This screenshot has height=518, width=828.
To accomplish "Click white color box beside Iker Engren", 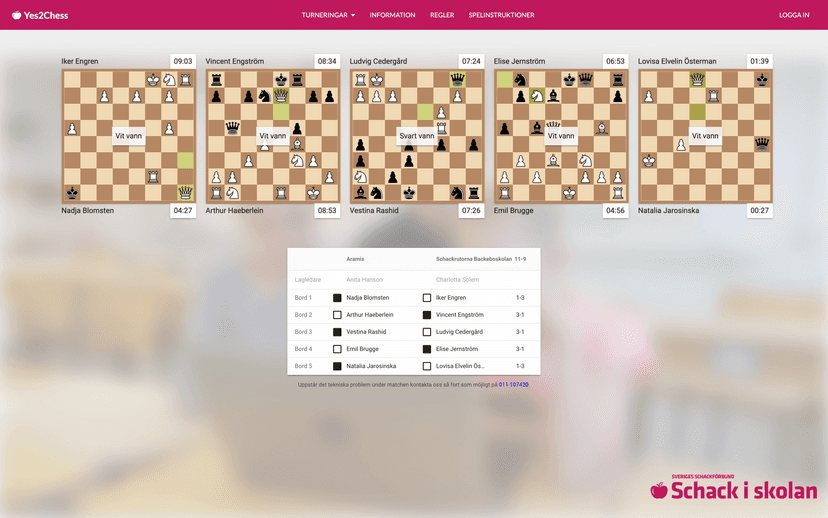I will [x=427, y=298].
